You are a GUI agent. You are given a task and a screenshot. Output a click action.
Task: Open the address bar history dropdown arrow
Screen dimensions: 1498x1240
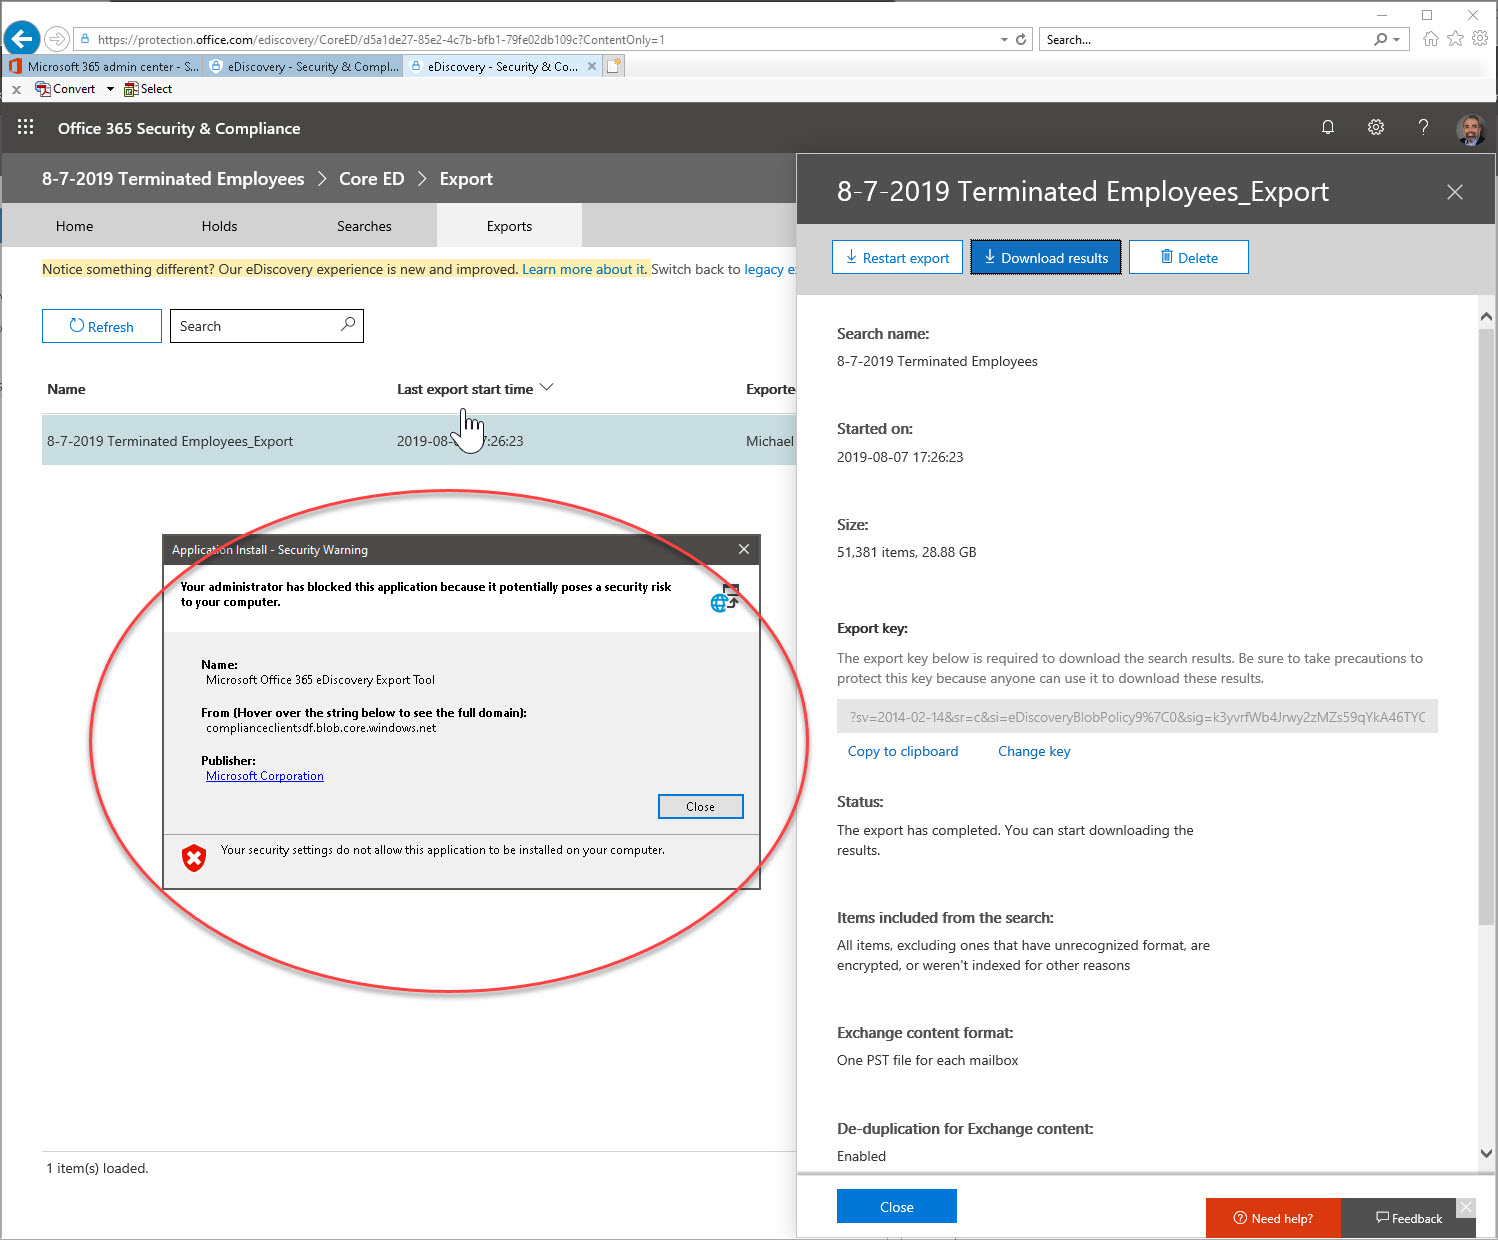pos(1004,40)
